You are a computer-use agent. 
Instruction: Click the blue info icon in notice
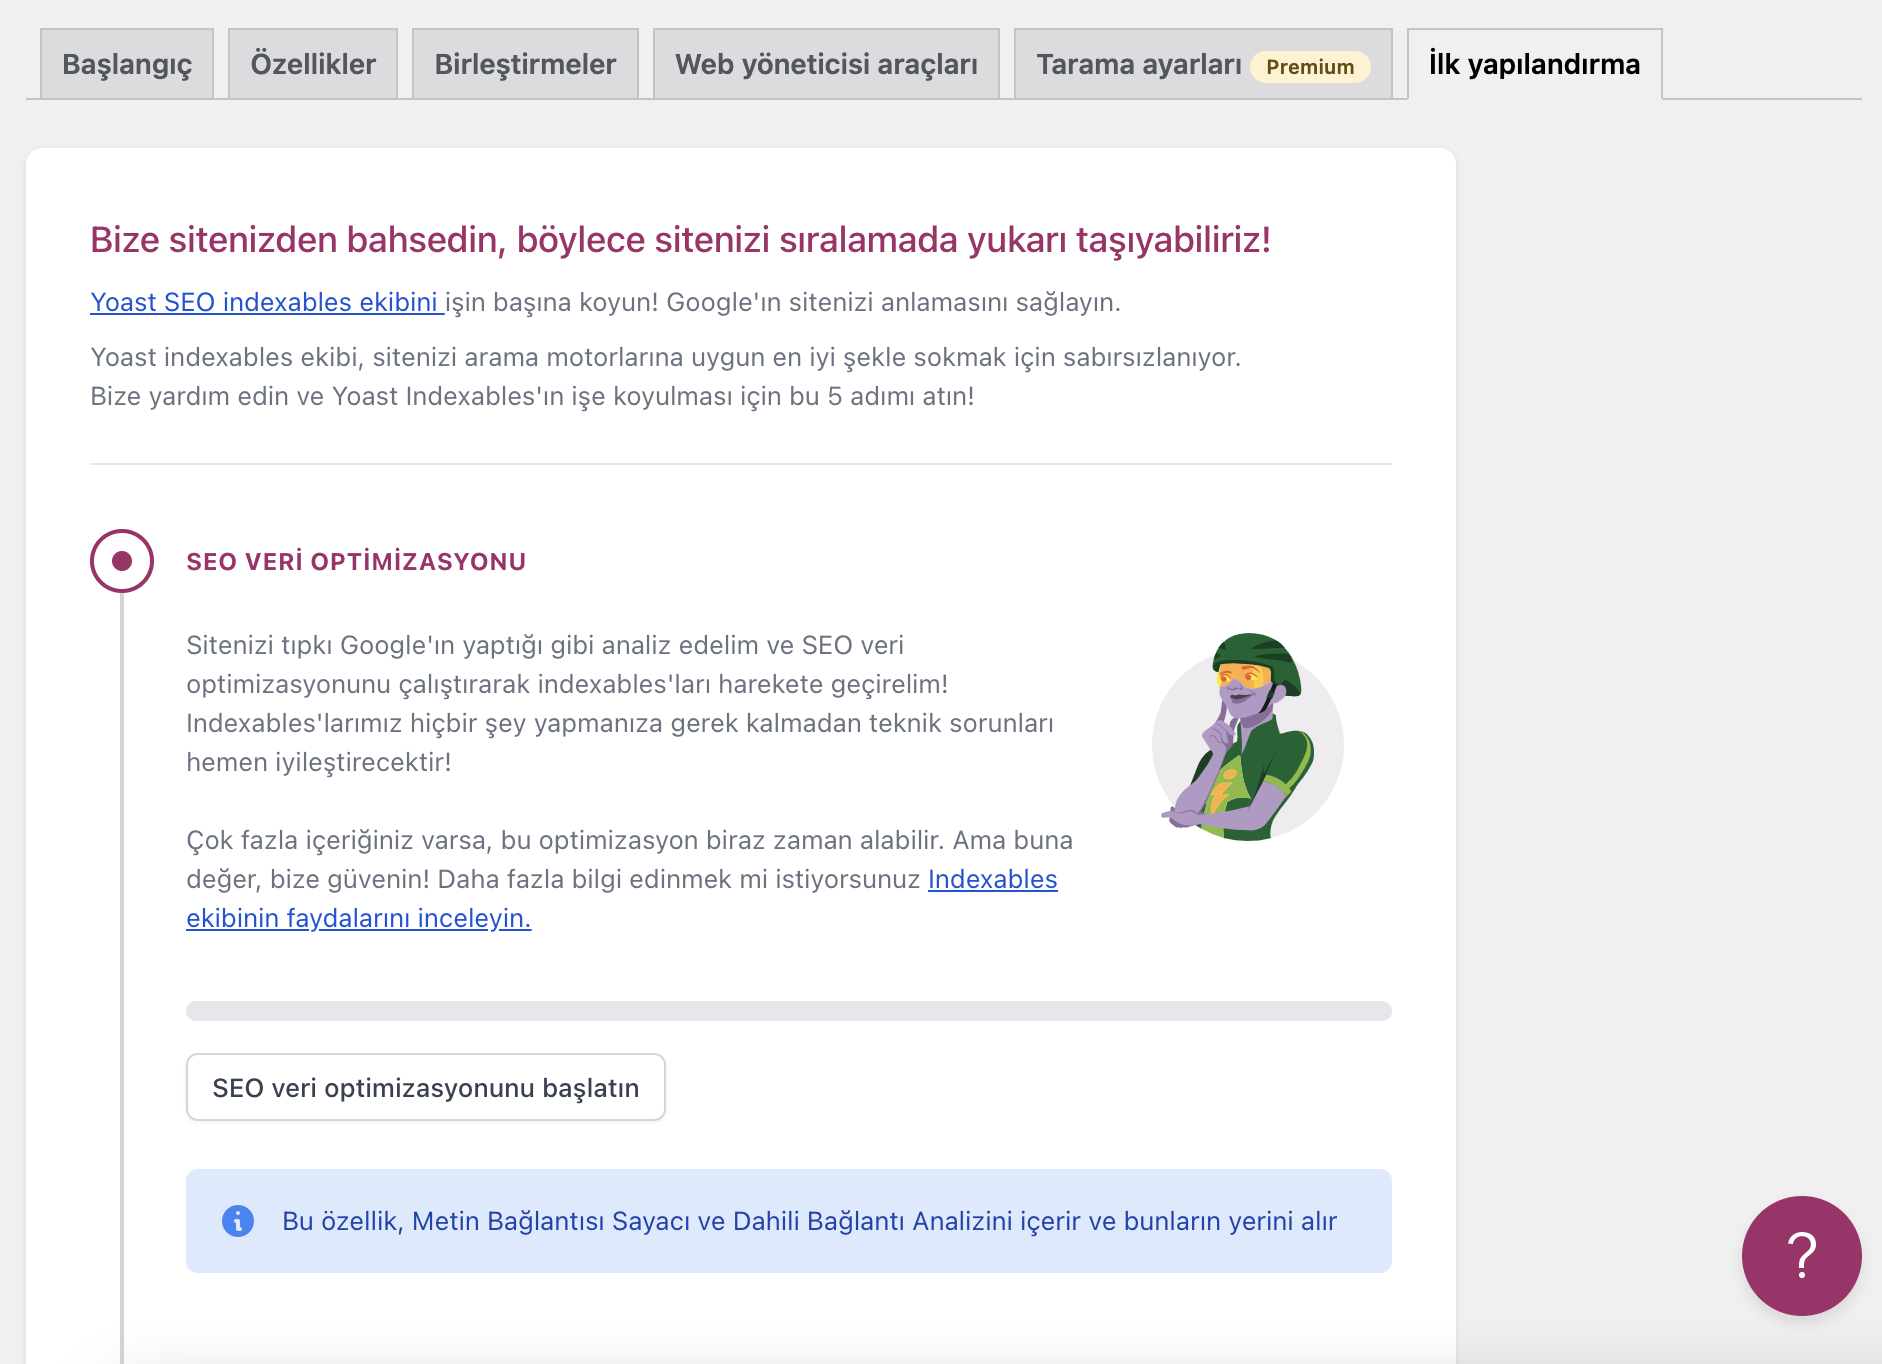pyautogui.click(x=238, y=1221)
